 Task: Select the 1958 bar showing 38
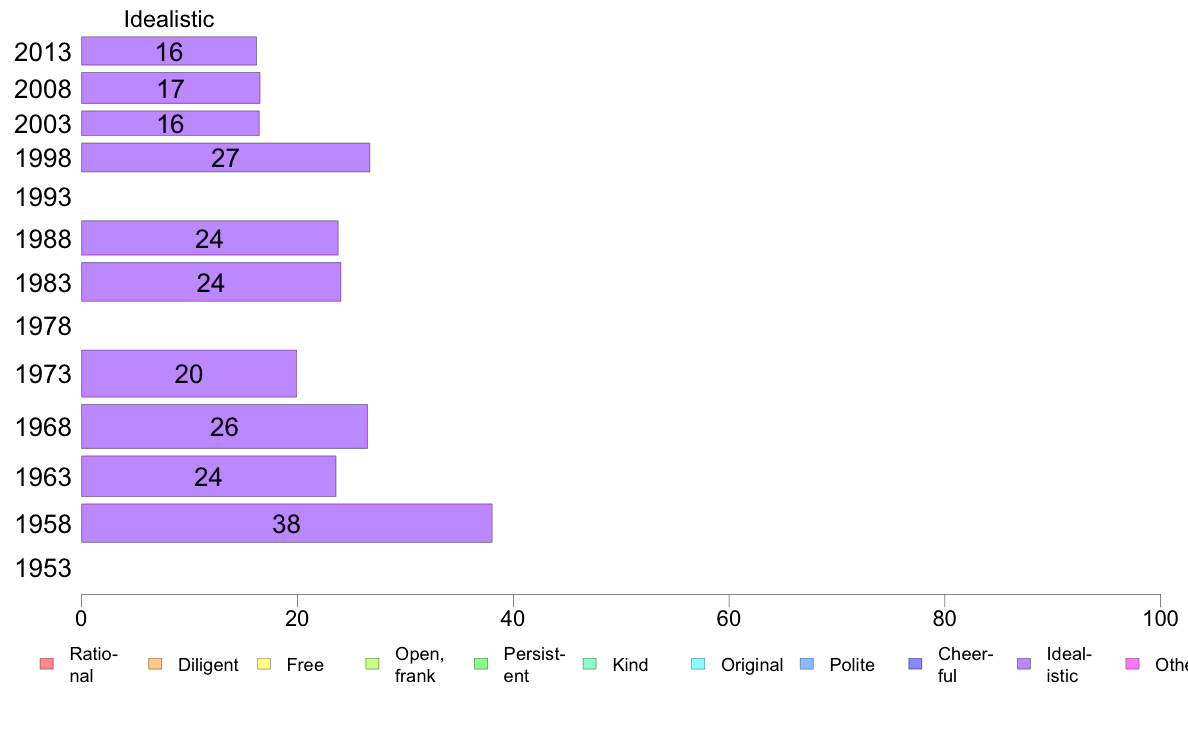click(286, 523)
